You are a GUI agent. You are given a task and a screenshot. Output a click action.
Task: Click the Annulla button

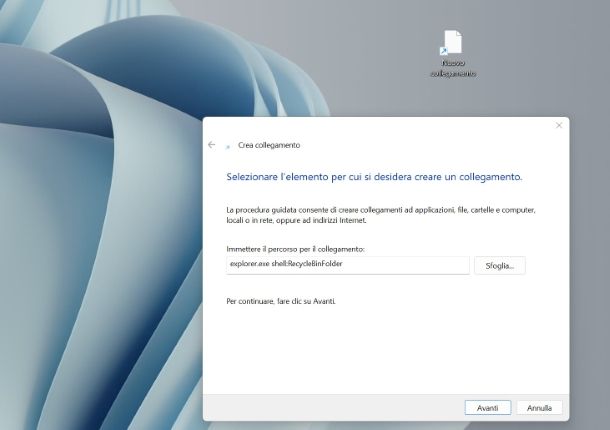coord(539,408)
